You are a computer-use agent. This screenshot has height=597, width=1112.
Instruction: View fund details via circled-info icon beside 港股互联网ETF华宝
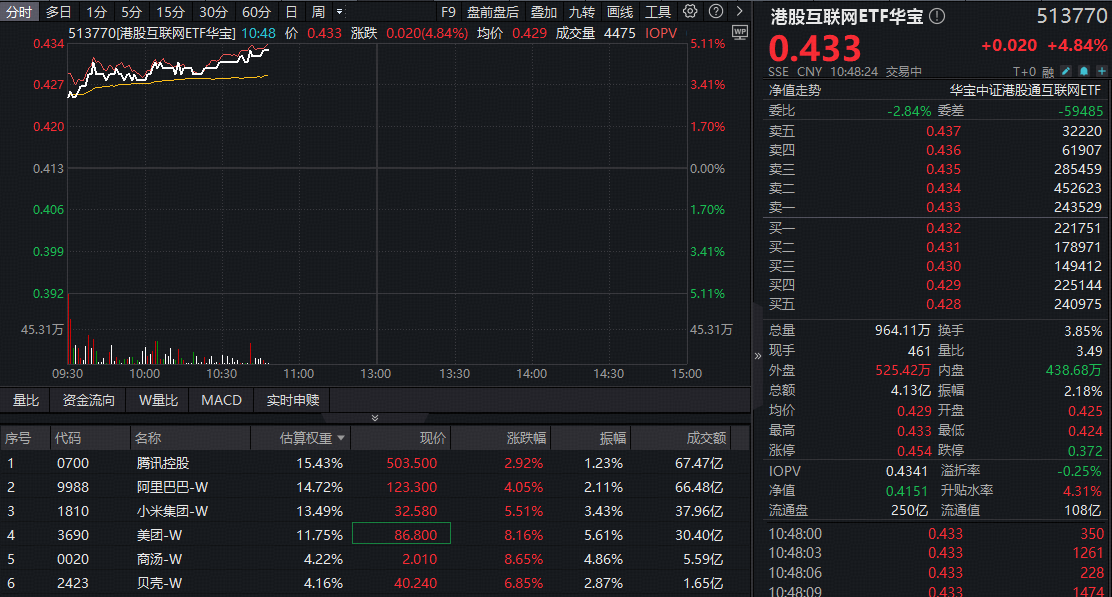tap(935, 16)
